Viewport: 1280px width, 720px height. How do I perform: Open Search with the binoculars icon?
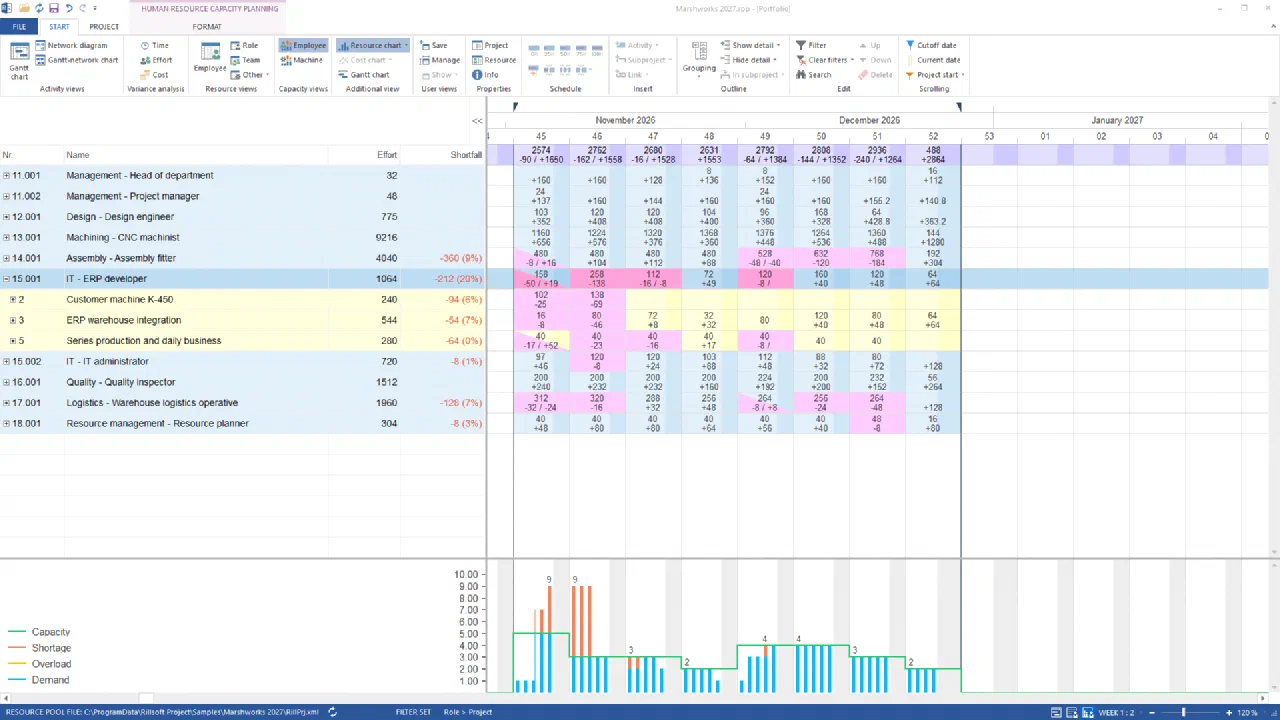[813, 75]
